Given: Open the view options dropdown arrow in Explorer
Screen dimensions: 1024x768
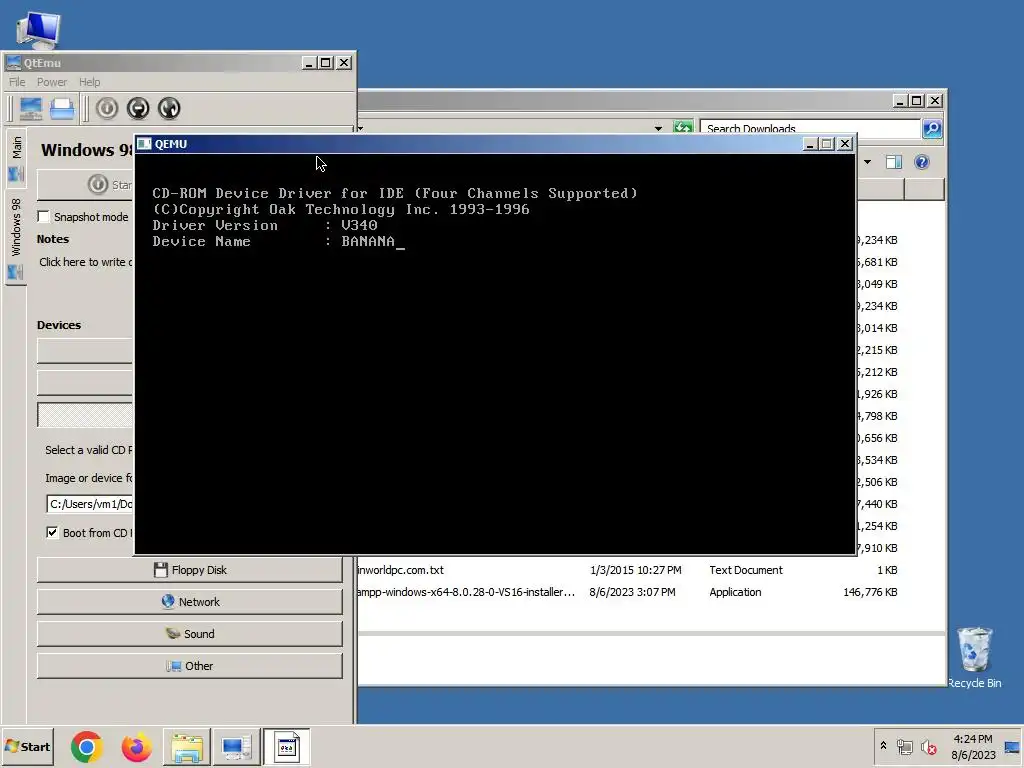Looking at the screenshot, I should [867, 162].
